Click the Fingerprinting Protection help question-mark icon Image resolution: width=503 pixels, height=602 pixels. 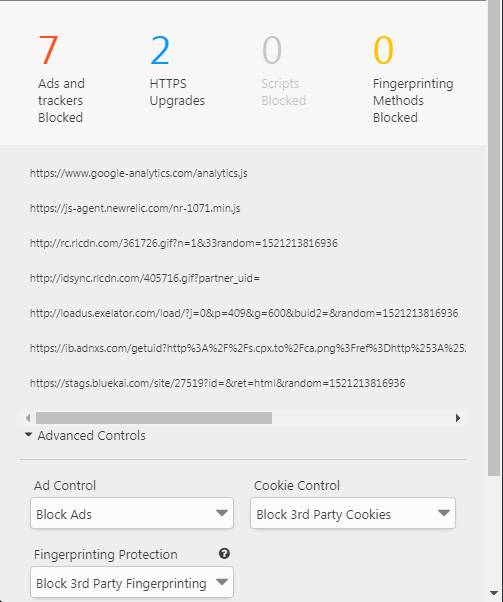point(224,553)
